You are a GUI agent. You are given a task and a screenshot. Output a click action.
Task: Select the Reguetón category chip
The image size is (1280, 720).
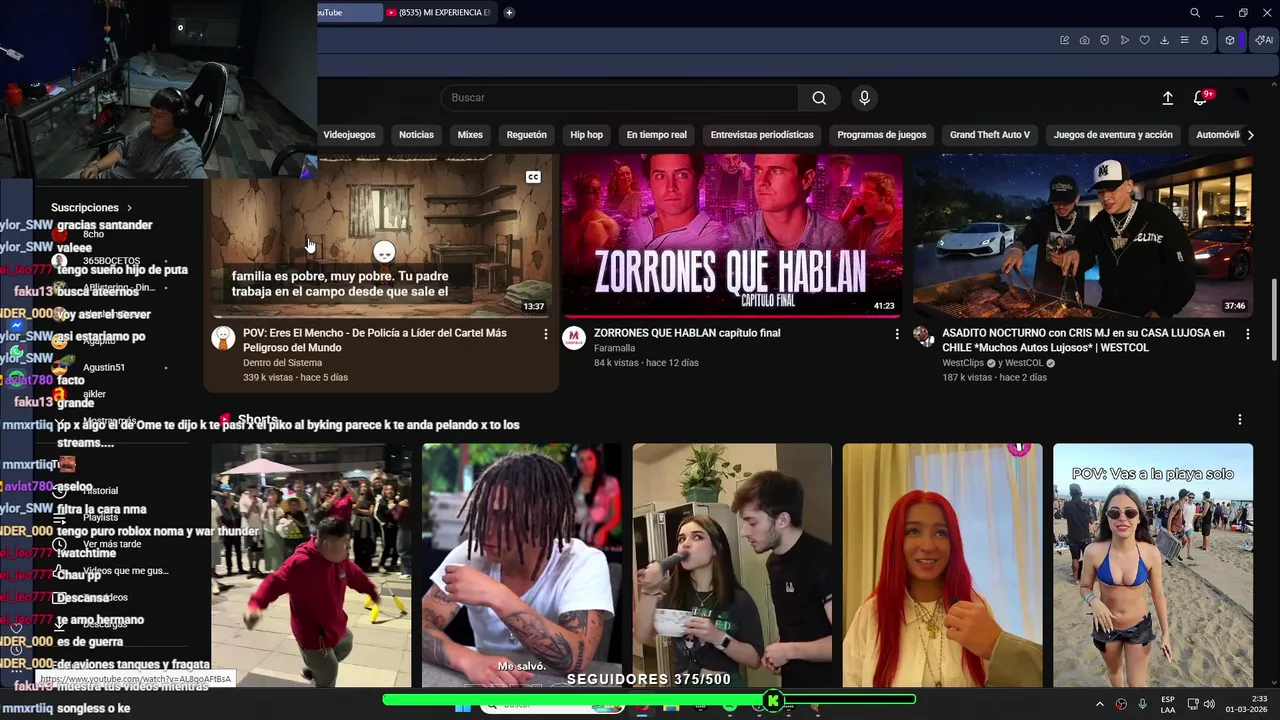pos(526,135)
